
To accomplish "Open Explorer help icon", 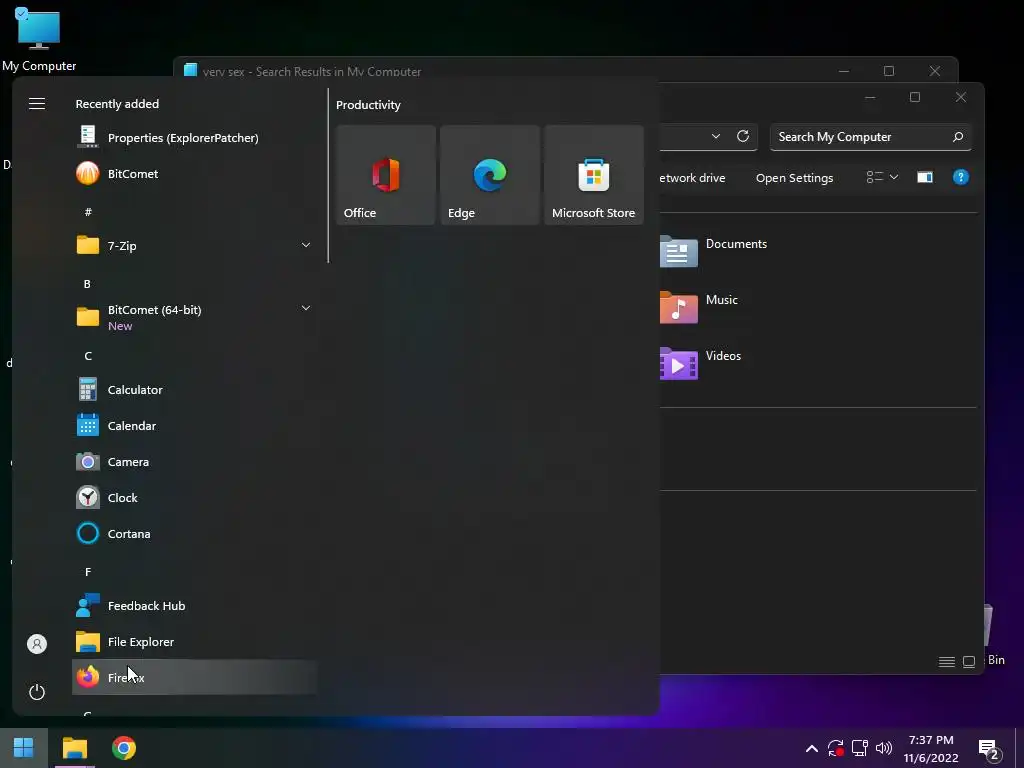I will pos(961,177).
